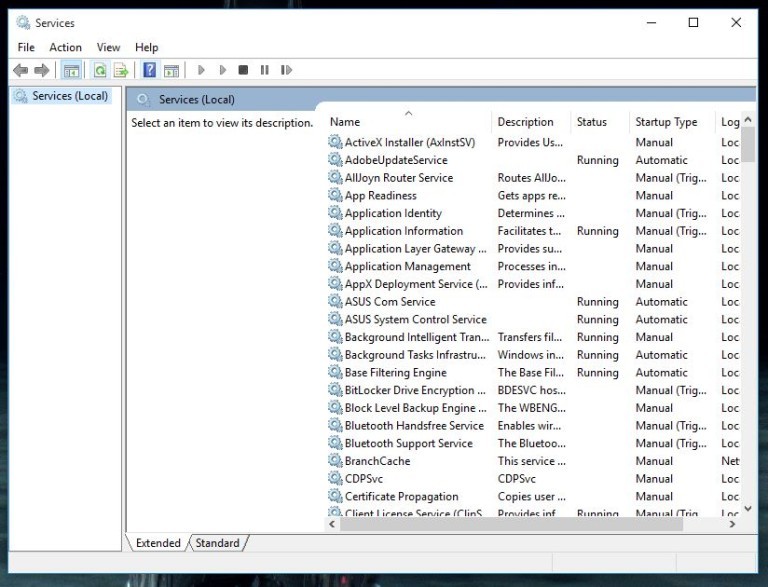The height and width of the screenshot is (587, 768).
Task: Sort by the Description column header
Action: 531,122
